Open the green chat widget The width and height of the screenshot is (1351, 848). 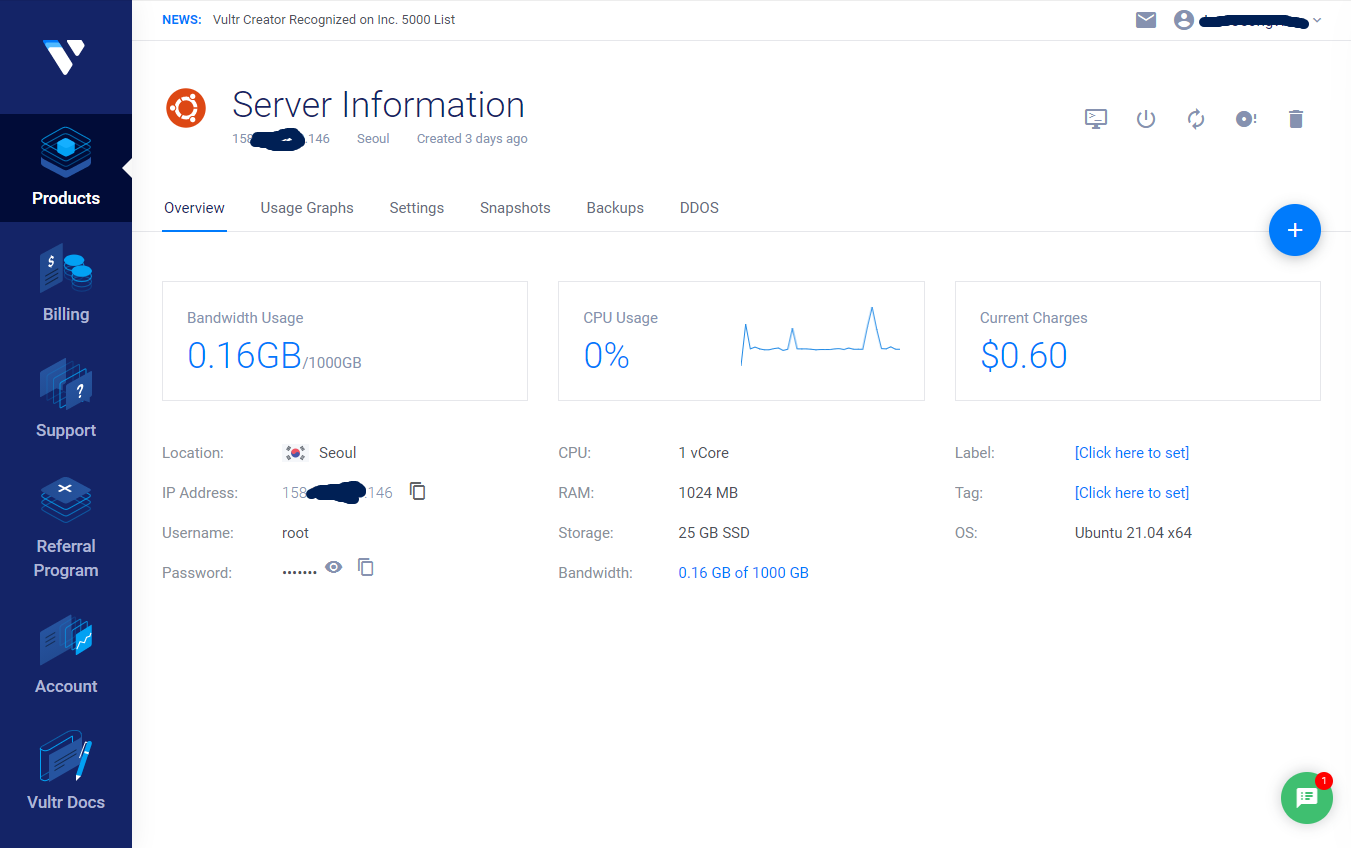click(1307, 797)
